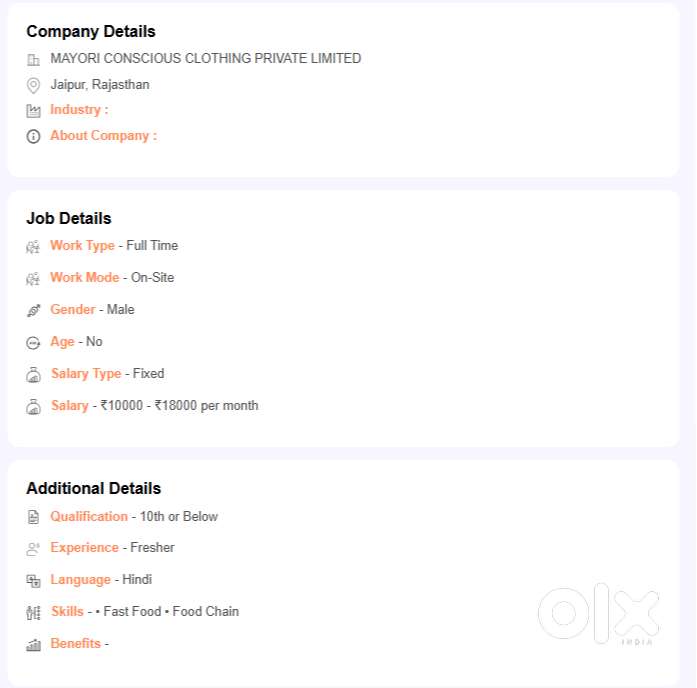
Task: Click the Qualification document icon
Action: click(33, 517)
